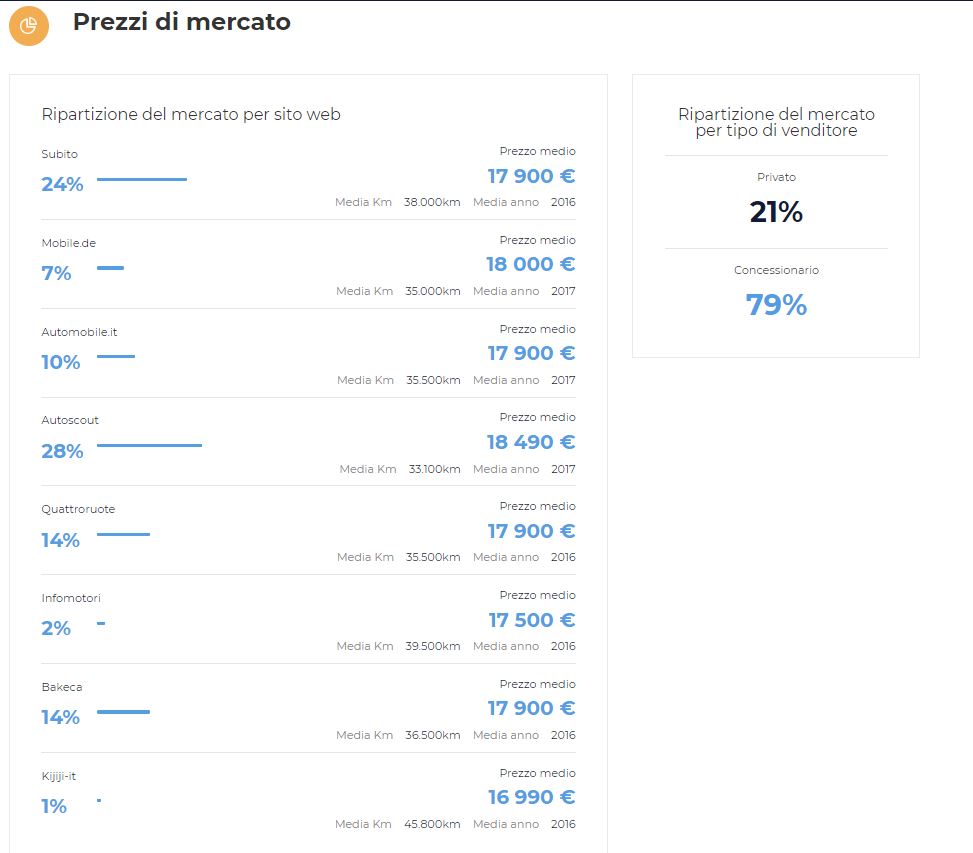Click the Prezzi di mercato heading
This screenshot has height=853, width=973.
(181, 22)
